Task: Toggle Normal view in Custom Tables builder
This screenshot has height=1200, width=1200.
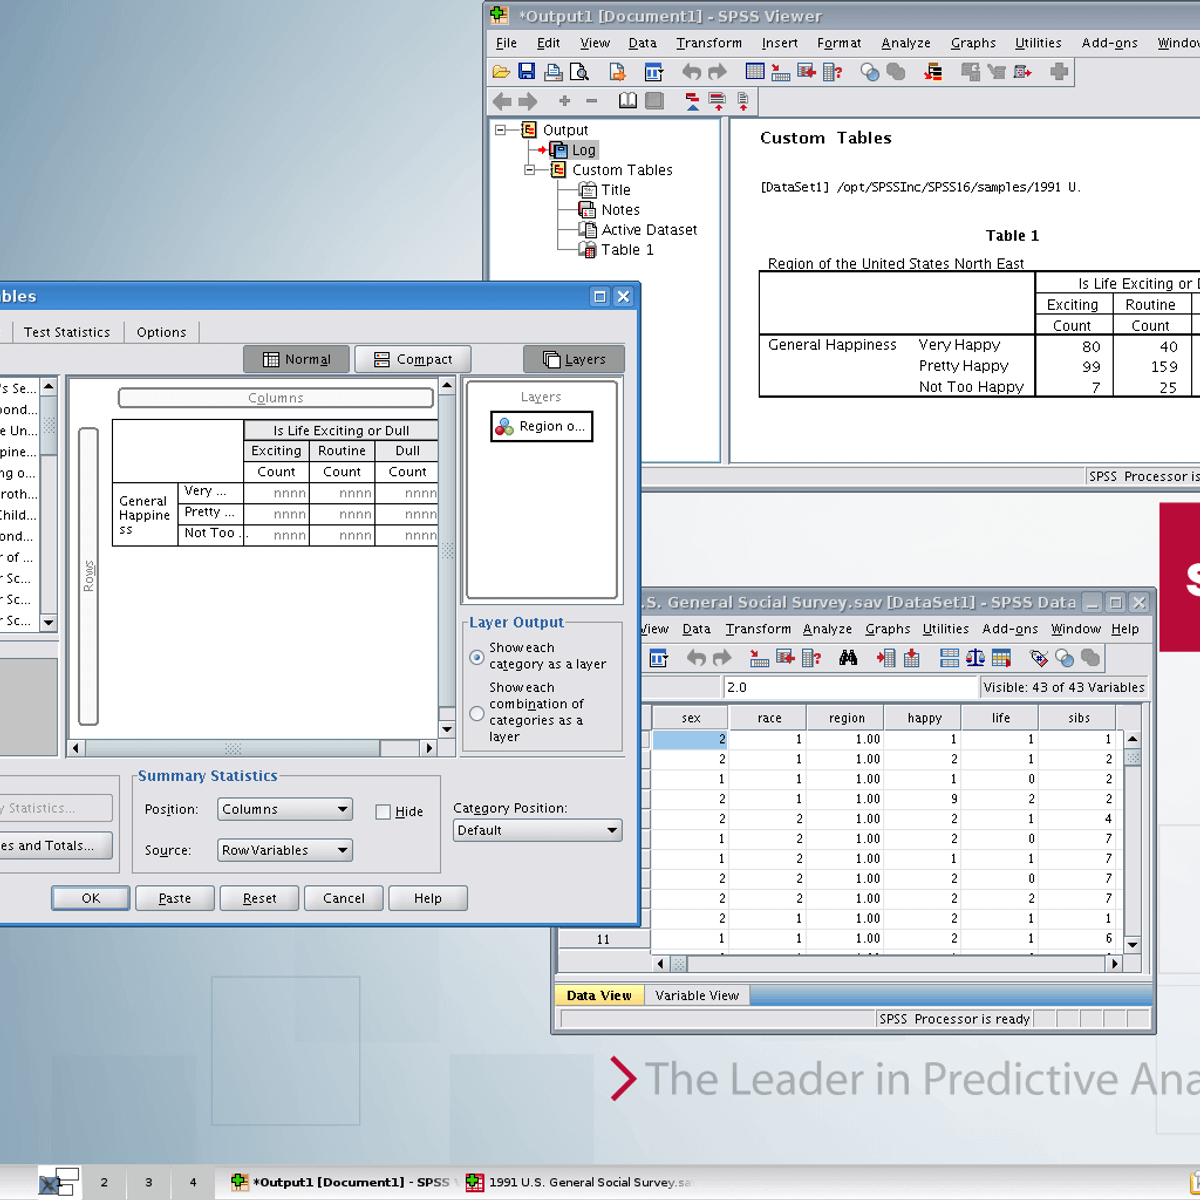Action: click(x=297, y=359)
